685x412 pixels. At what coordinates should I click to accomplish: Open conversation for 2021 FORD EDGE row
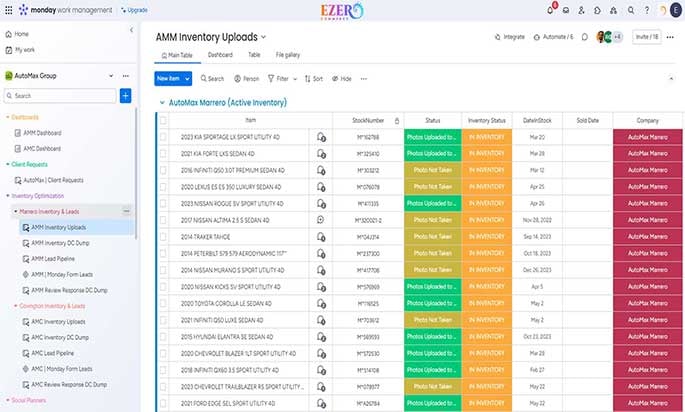pos(321,403)
